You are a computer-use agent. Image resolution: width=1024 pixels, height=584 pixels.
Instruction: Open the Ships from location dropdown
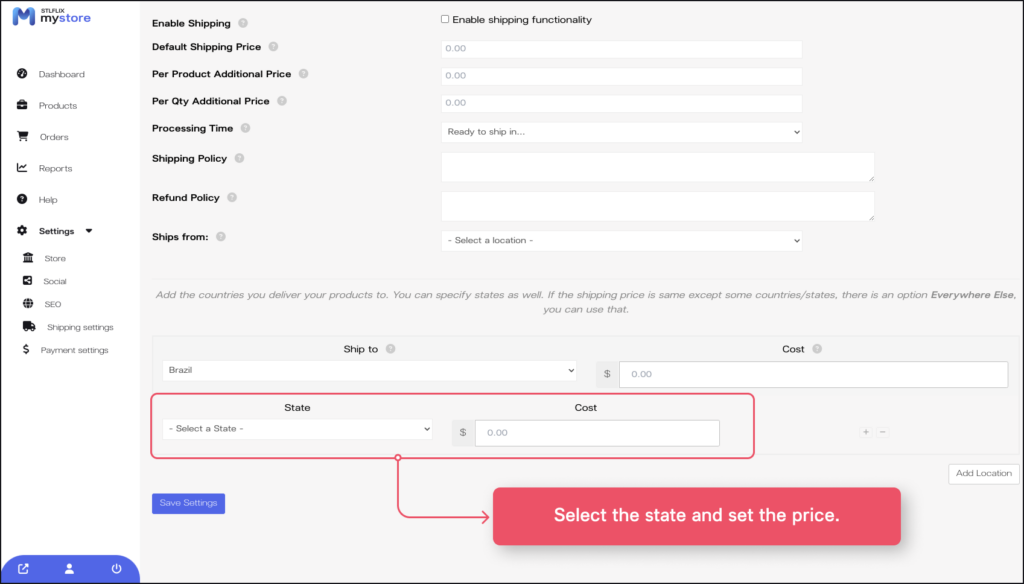click(x=621, y=241)
